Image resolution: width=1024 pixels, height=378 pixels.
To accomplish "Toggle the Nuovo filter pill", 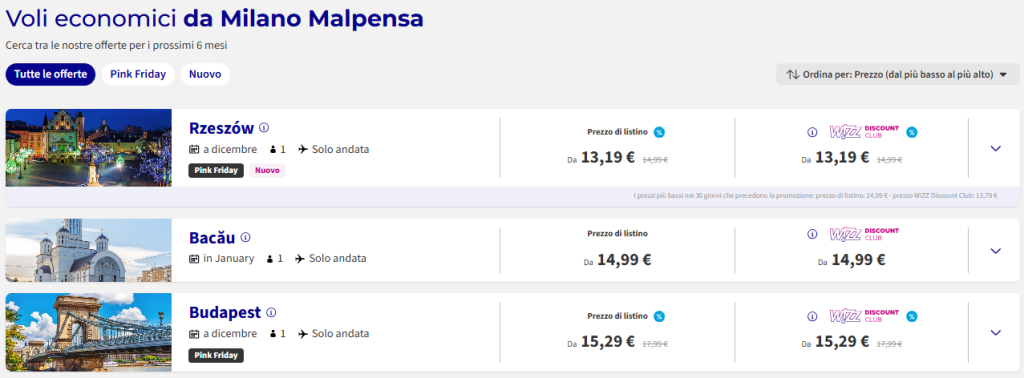I will coord(205,74).
